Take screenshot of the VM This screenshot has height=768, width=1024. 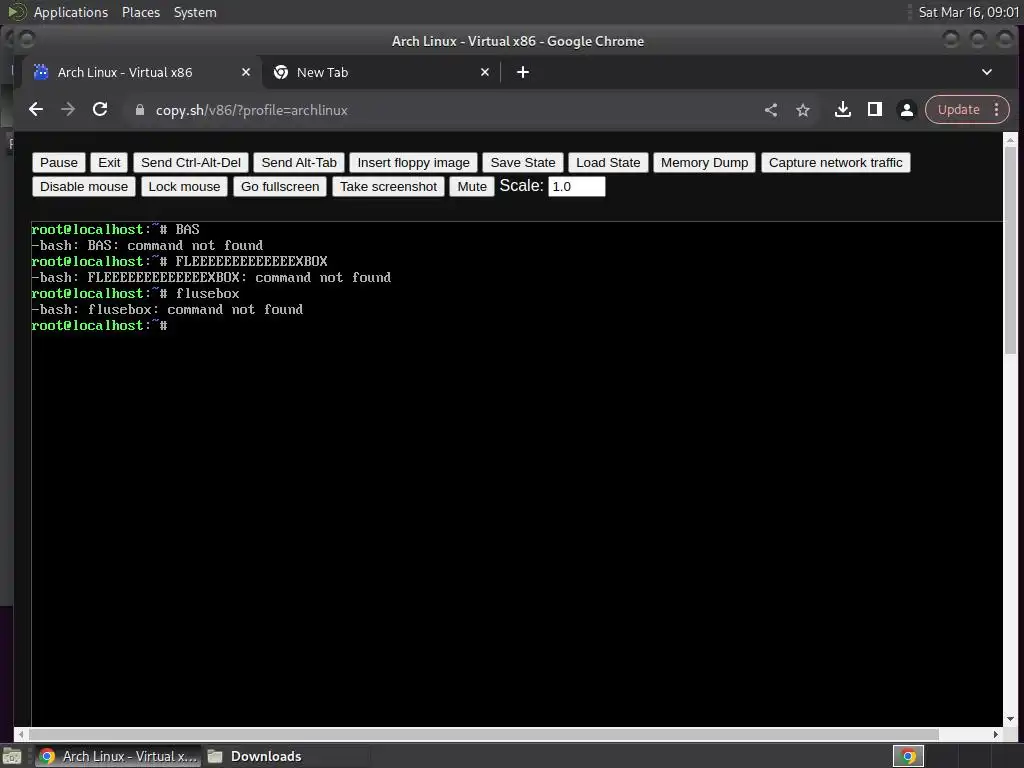point(389,187)
